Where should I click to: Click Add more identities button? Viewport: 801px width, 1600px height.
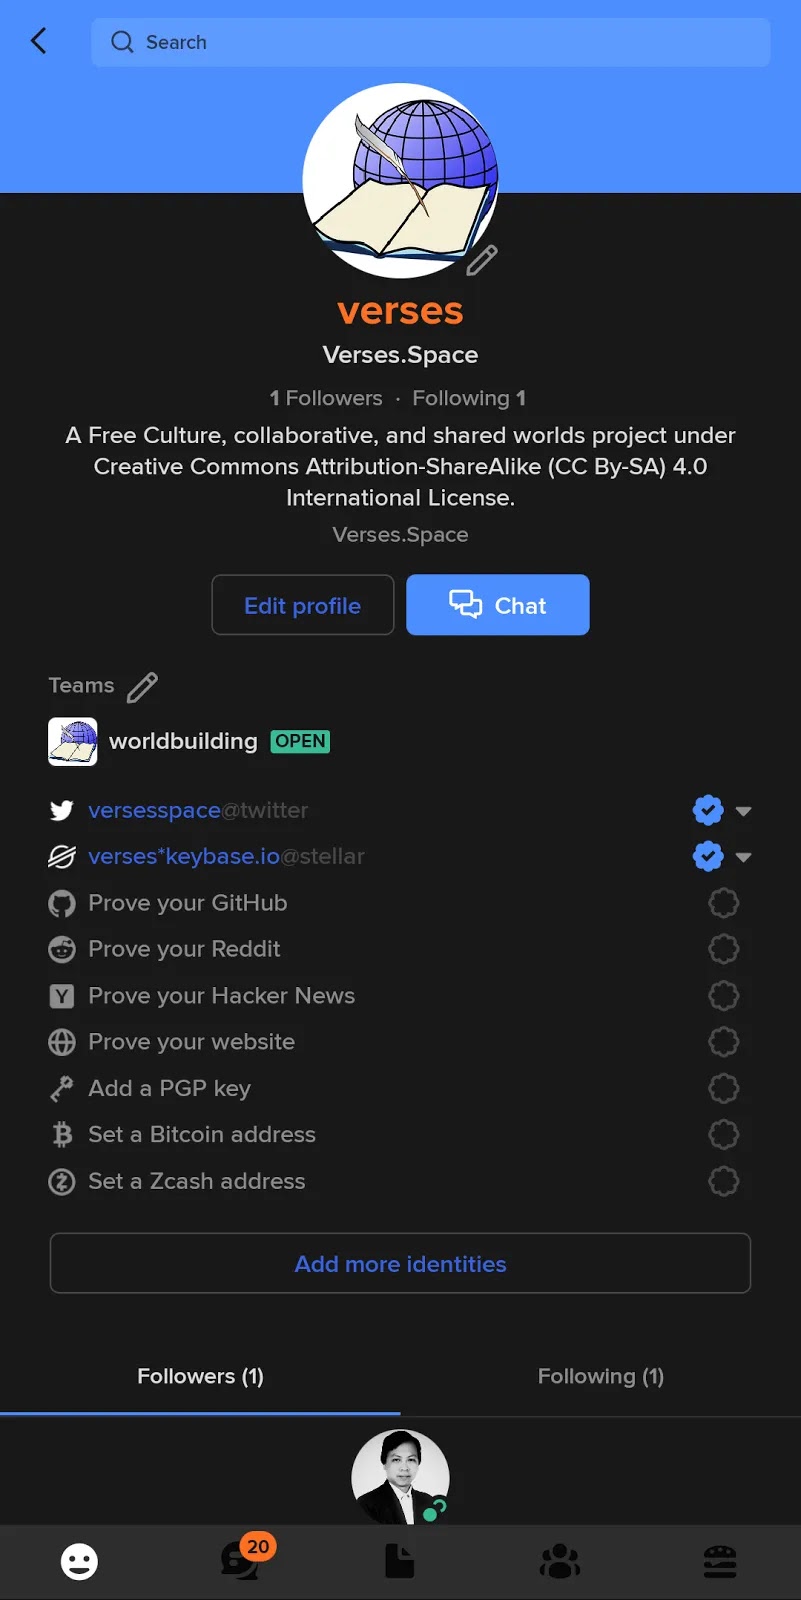point(400,1264)
